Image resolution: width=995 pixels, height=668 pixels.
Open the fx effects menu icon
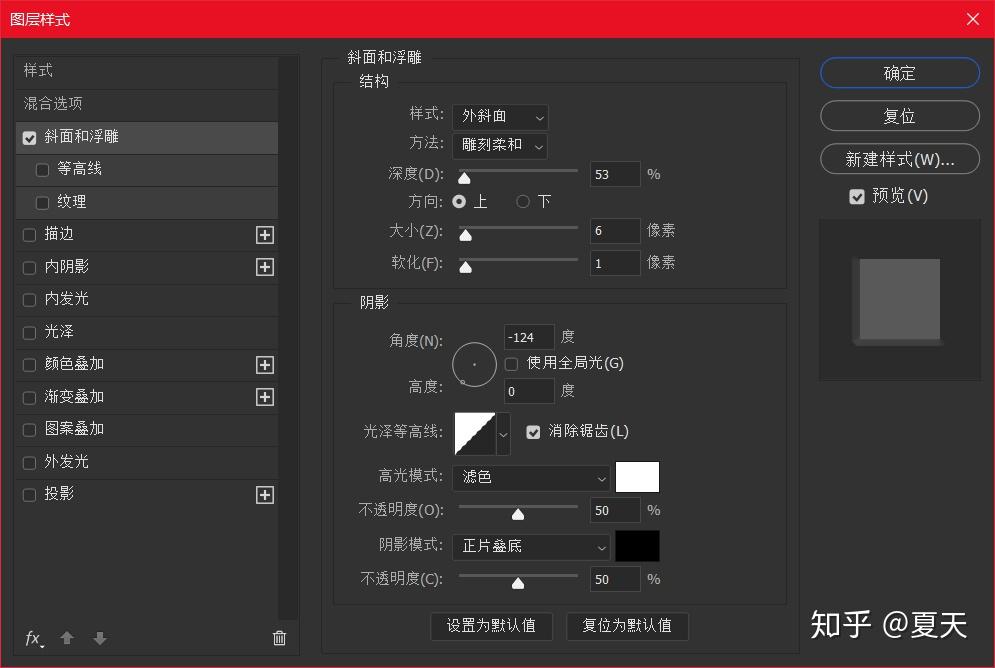click(x=34, y=638)
